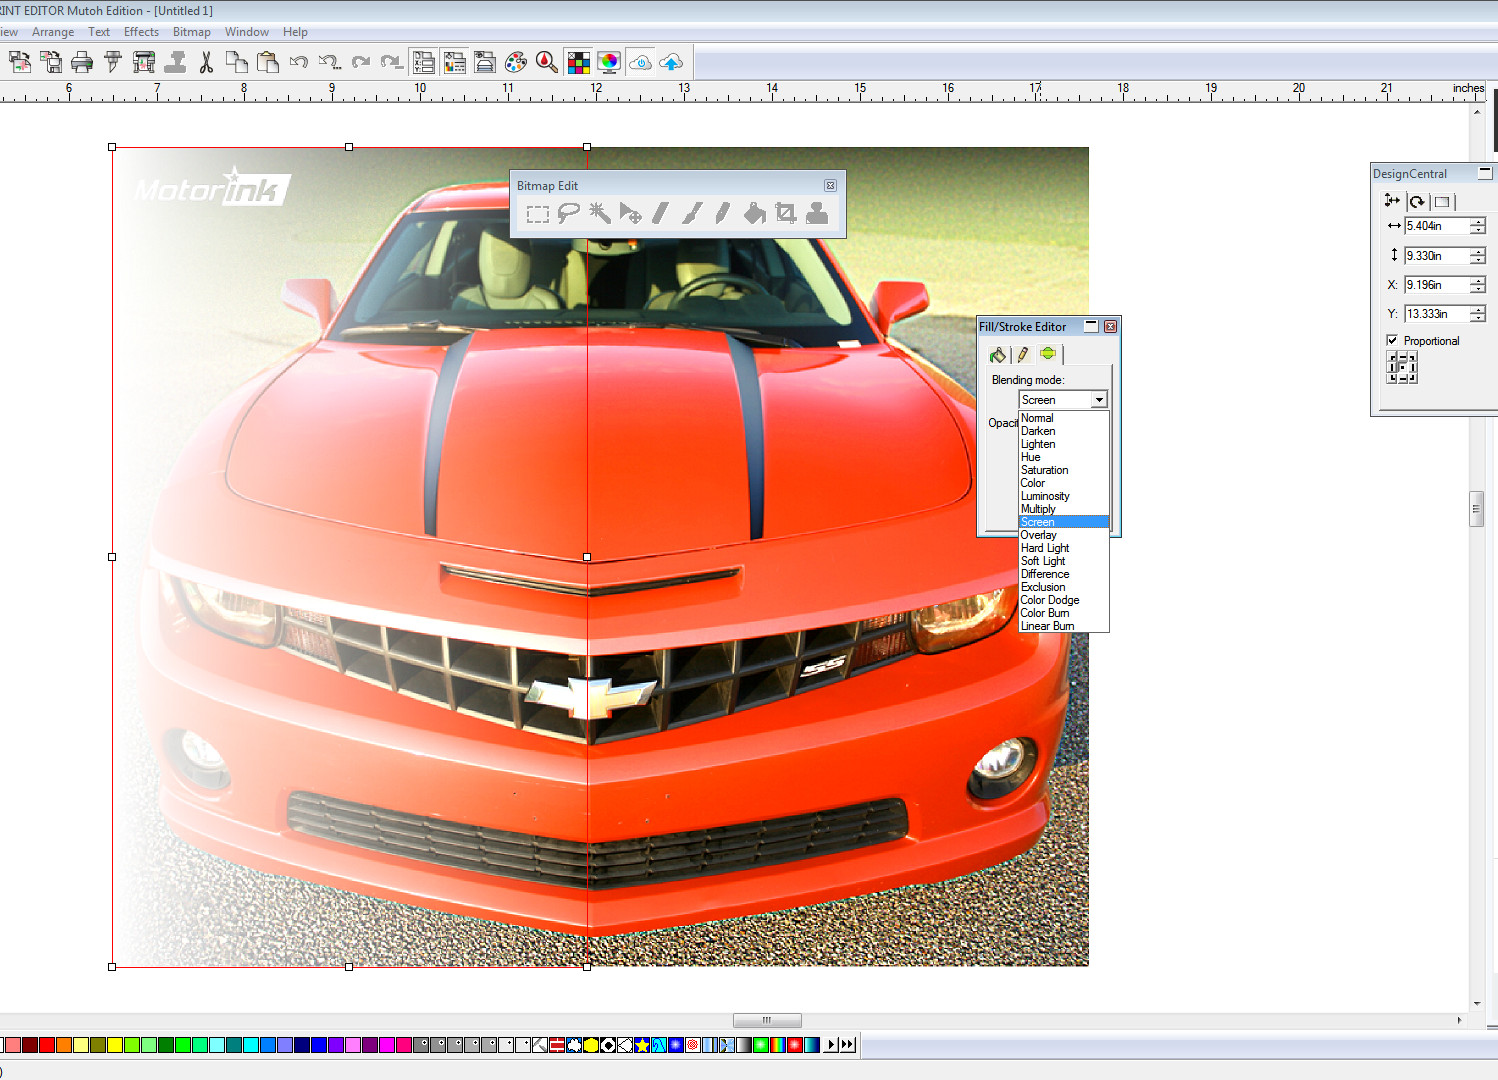Viewport: 1498px width, 1080px height.
Task: Click the cloud upload arrow icon
Action: pyautogui.click(x=671, y=63)
